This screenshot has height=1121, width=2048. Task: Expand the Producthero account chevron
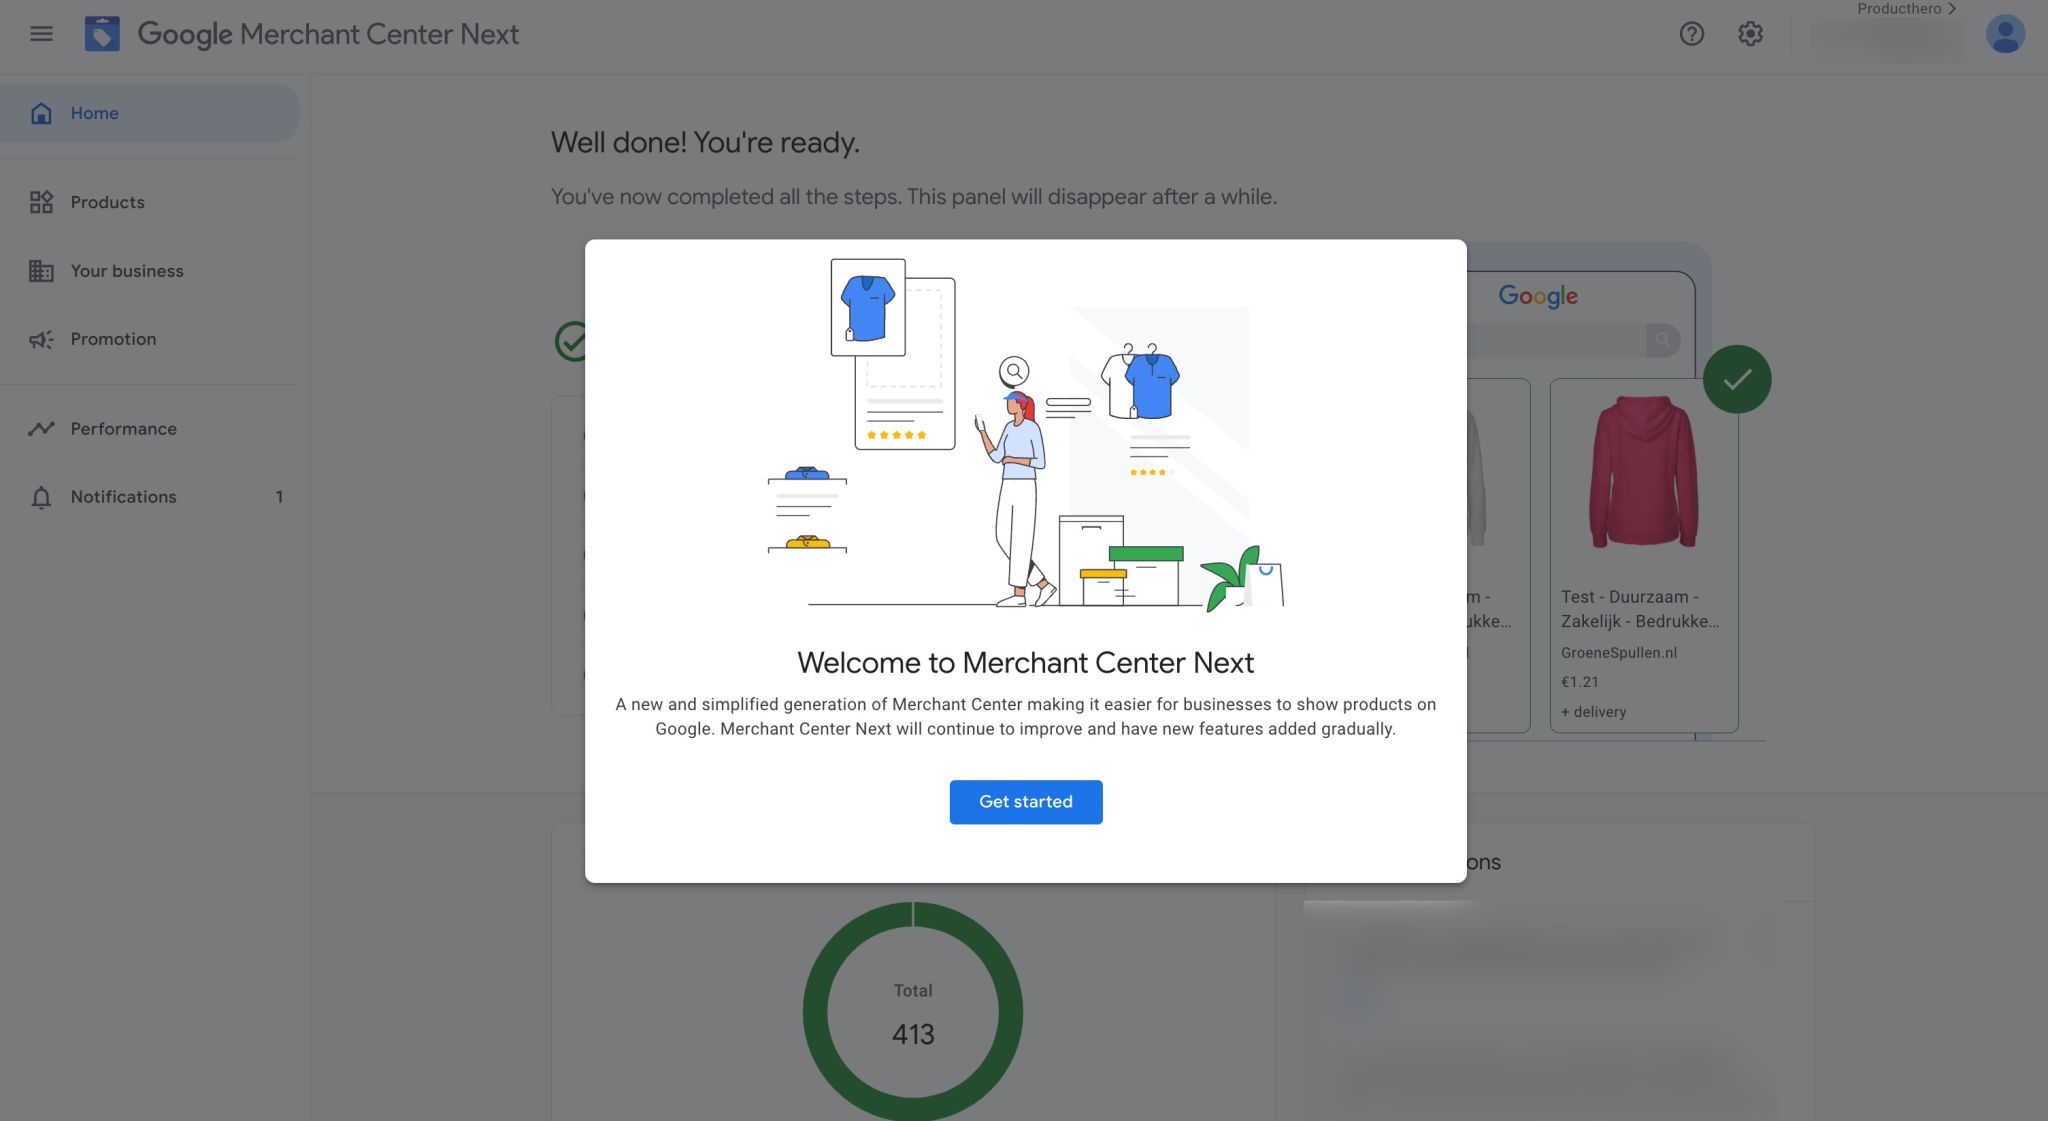[x=1952, y=9]
